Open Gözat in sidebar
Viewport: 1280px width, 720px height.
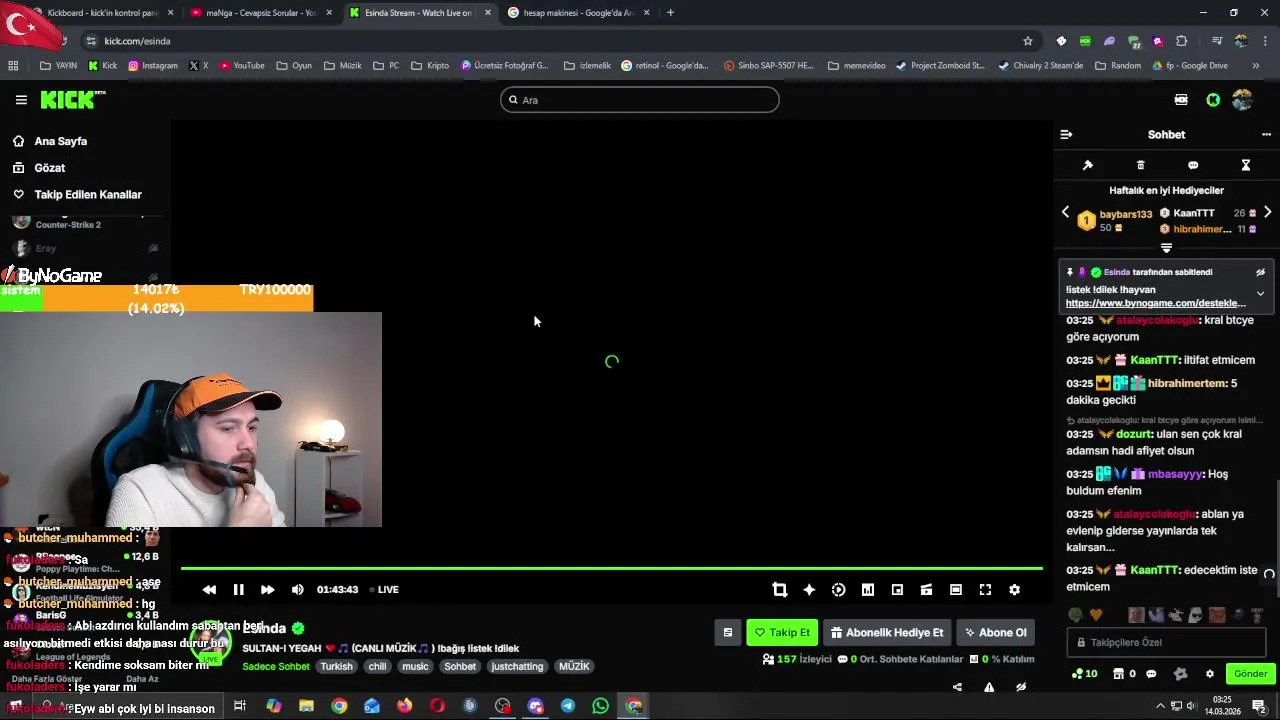click(49, 168)
